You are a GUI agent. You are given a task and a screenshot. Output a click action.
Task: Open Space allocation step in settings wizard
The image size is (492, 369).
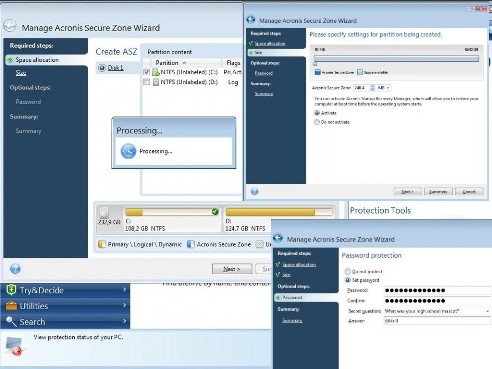click(270, 44)
